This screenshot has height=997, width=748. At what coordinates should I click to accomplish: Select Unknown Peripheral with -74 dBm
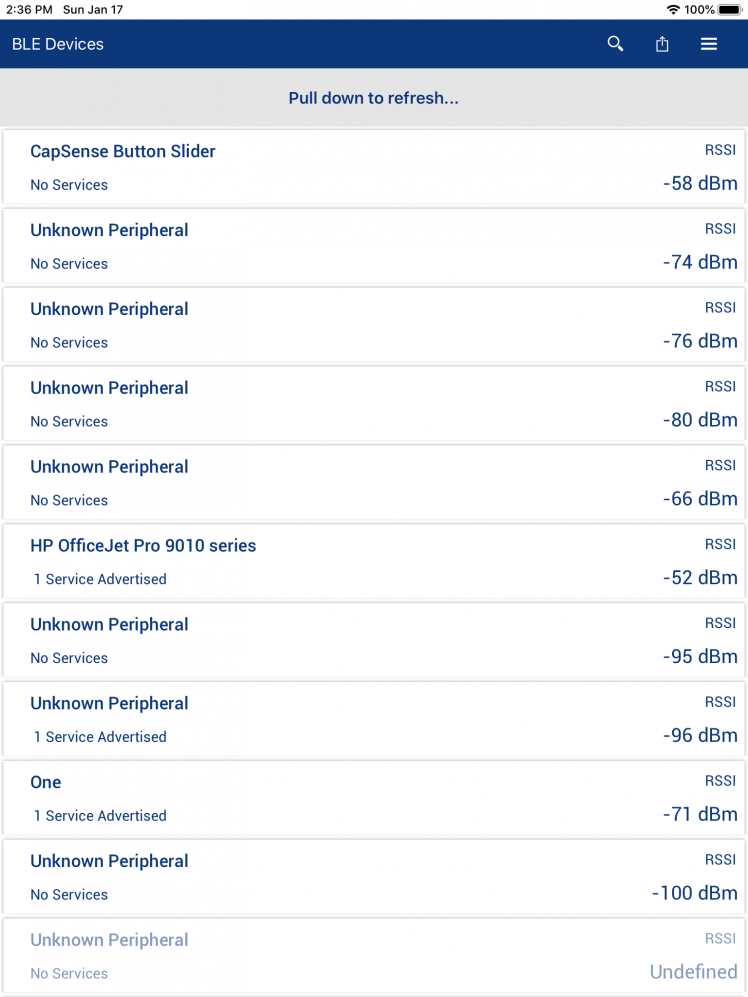coord(374,246)
